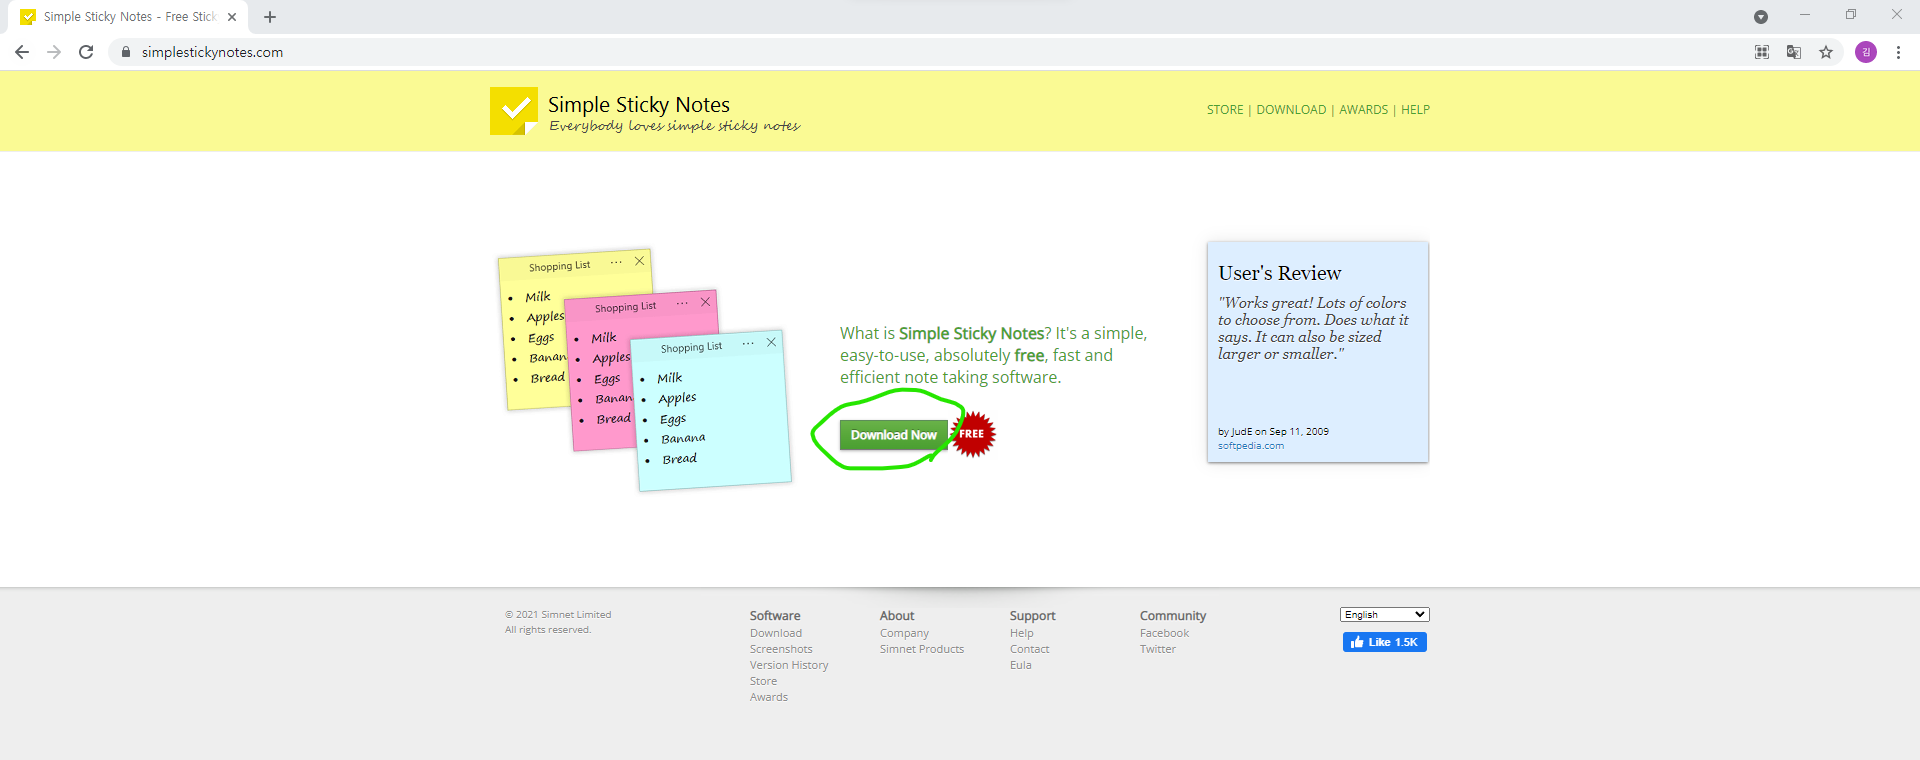Click the X on the pink sticky note
This screenshot has width=1920, height=760.
click(x=705, y=302)
